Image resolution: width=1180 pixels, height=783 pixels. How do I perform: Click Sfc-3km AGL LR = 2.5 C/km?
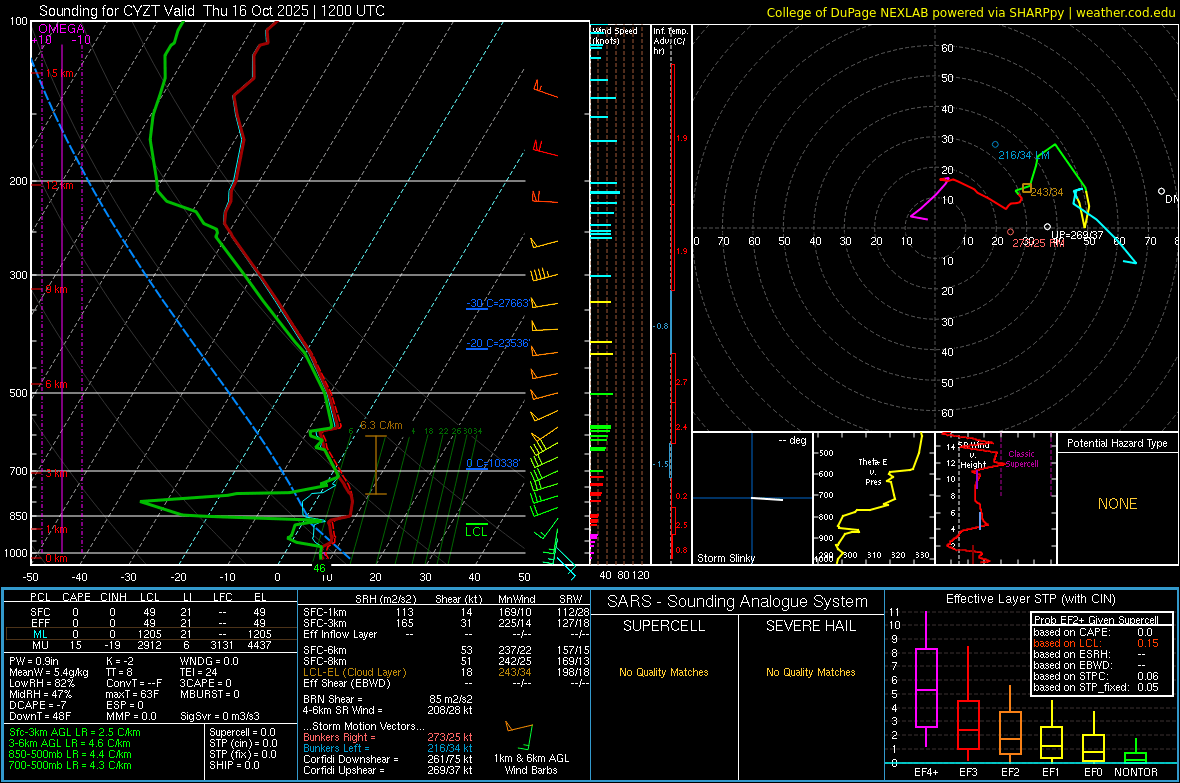[75, 733]
